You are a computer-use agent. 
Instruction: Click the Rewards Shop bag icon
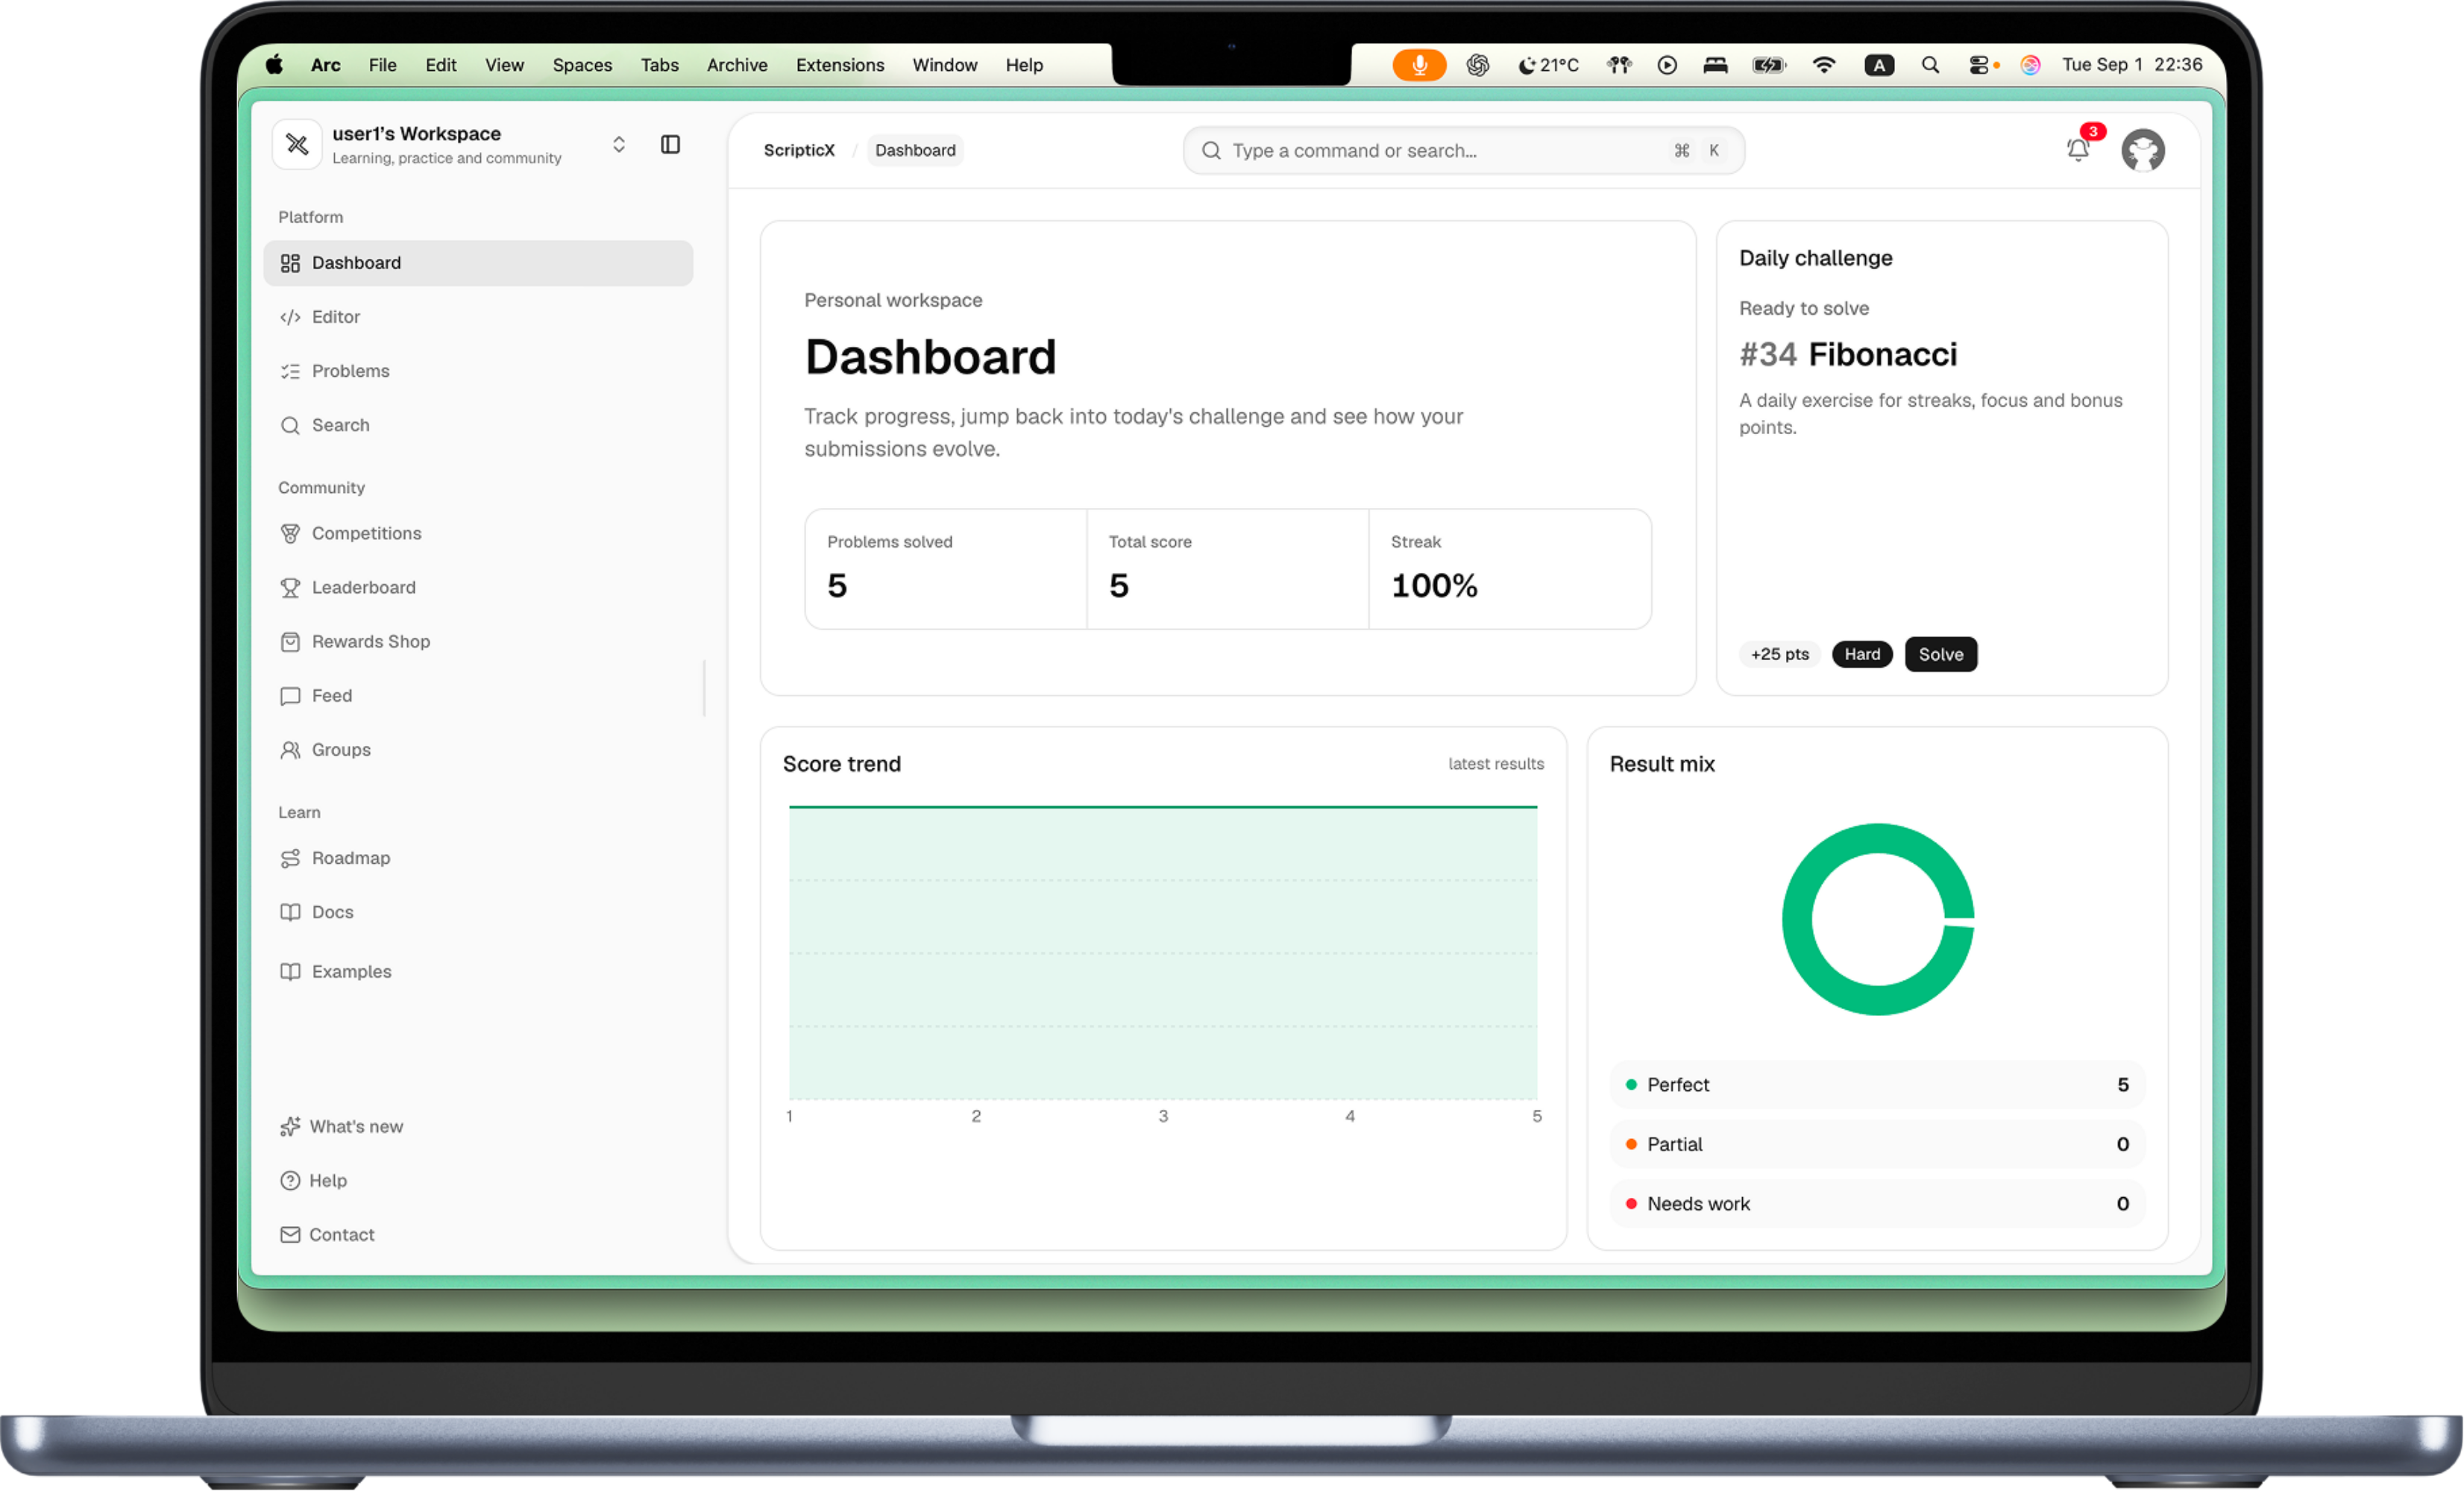tap(290, 641)
